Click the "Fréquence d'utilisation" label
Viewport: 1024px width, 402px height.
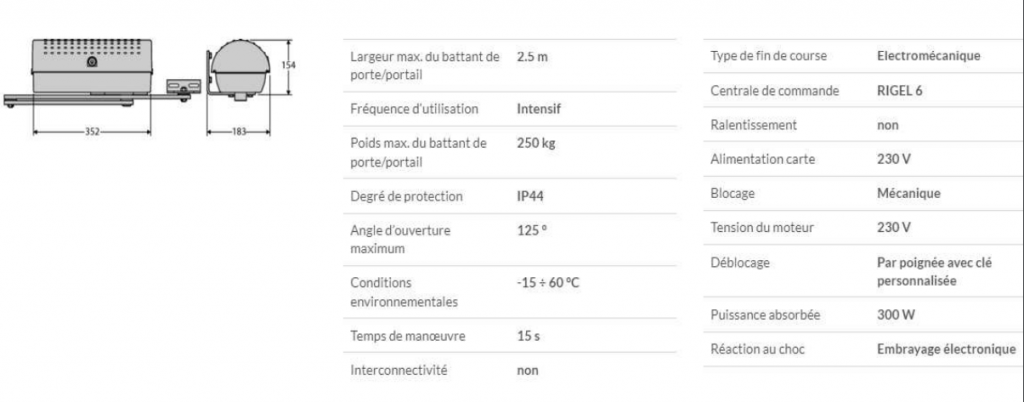[414, 109]
